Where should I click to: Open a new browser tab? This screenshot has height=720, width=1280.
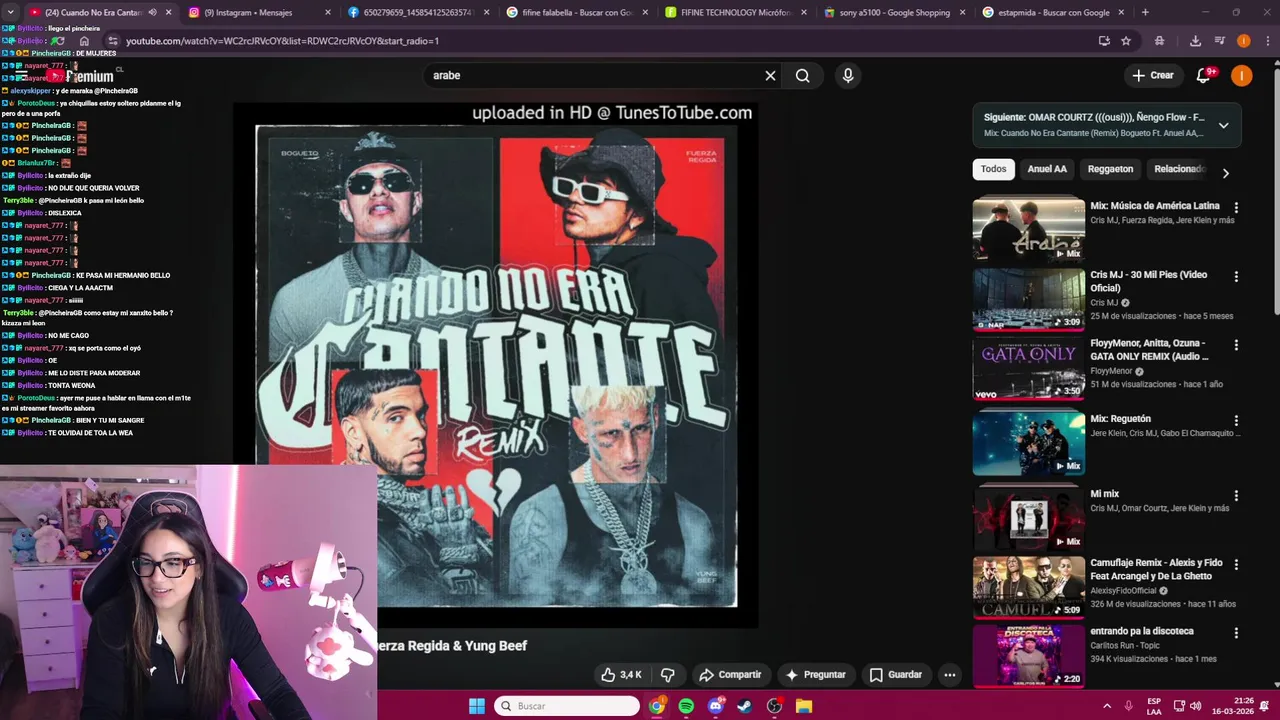[x=1145, y=13]
